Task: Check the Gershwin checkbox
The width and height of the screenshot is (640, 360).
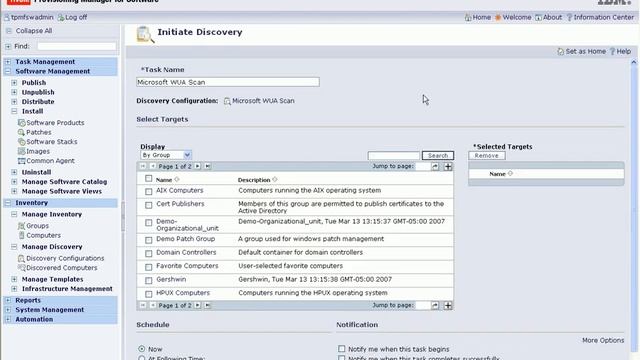Action: (149, 280)
